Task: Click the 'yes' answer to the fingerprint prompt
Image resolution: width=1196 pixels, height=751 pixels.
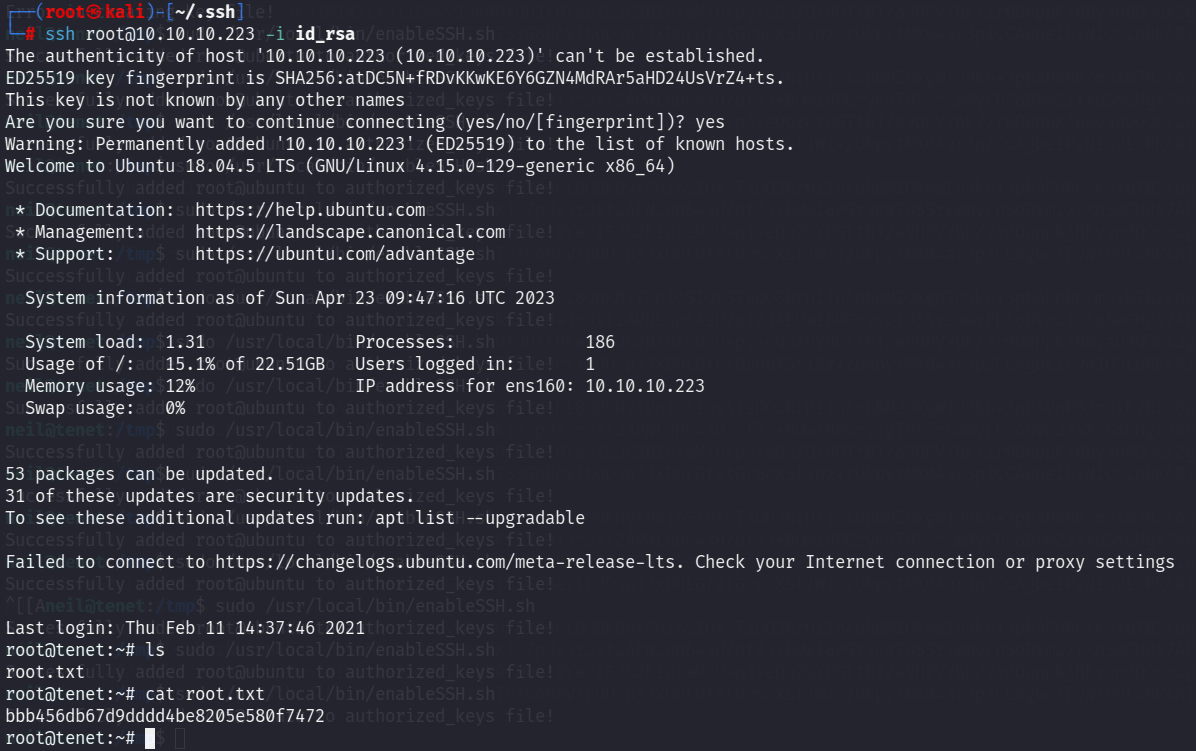Action: (710, 123)
